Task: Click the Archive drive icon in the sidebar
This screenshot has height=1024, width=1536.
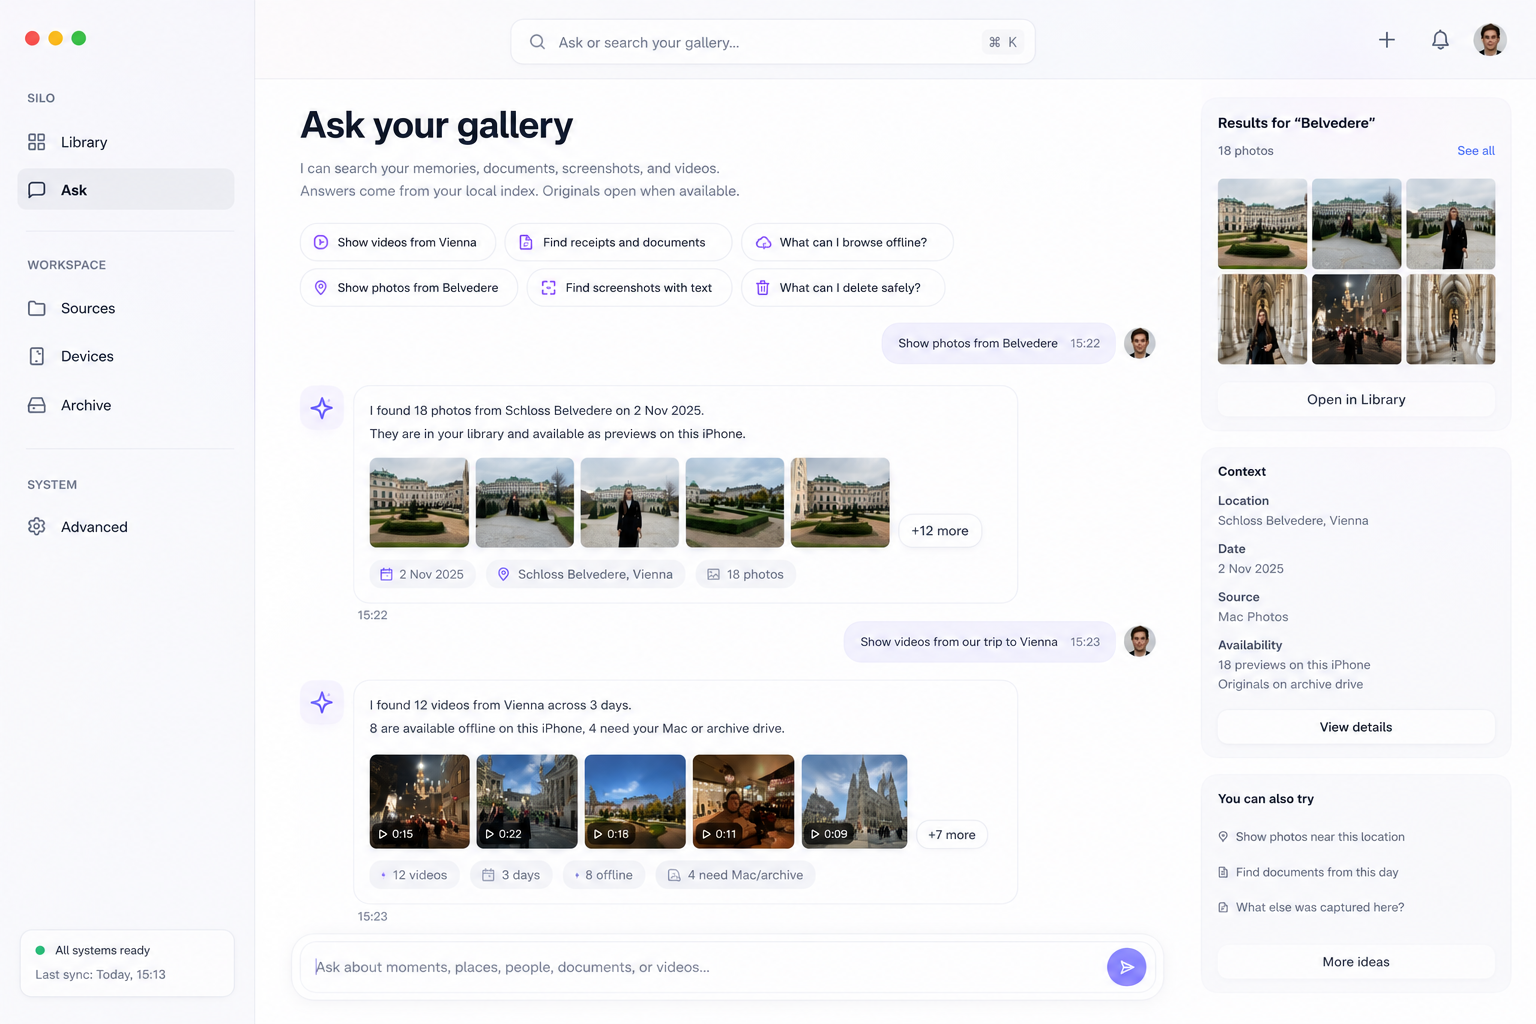Action: 37,405
